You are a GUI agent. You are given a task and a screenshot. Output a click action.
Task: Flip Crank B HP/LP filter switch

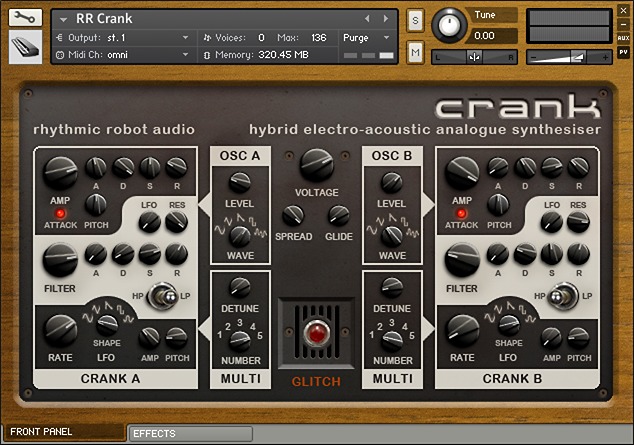[x=564, y=296]
